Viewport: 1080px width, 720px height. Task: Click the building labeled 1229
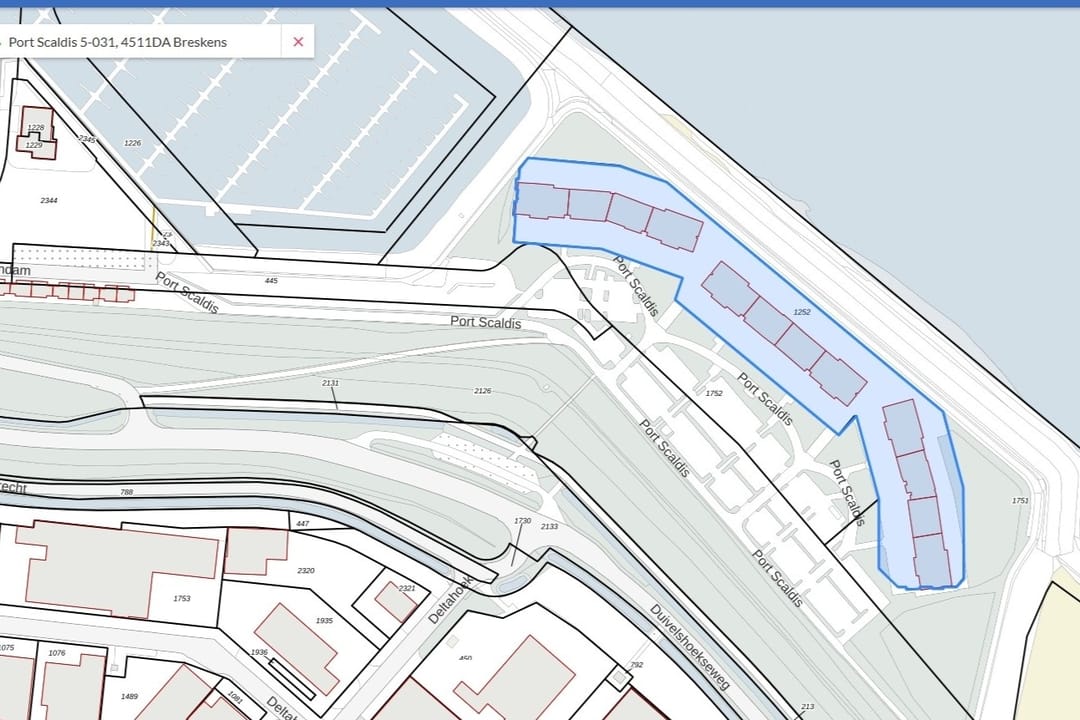point(35,146)
